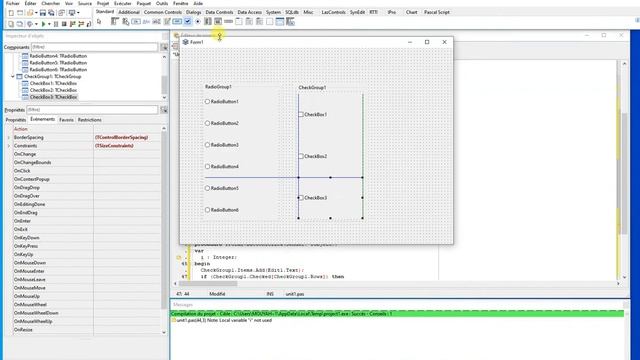Click the Stop debugger icon
This screenshot has width=640, height=360.
pyautogui.click(x=64, y=24)
